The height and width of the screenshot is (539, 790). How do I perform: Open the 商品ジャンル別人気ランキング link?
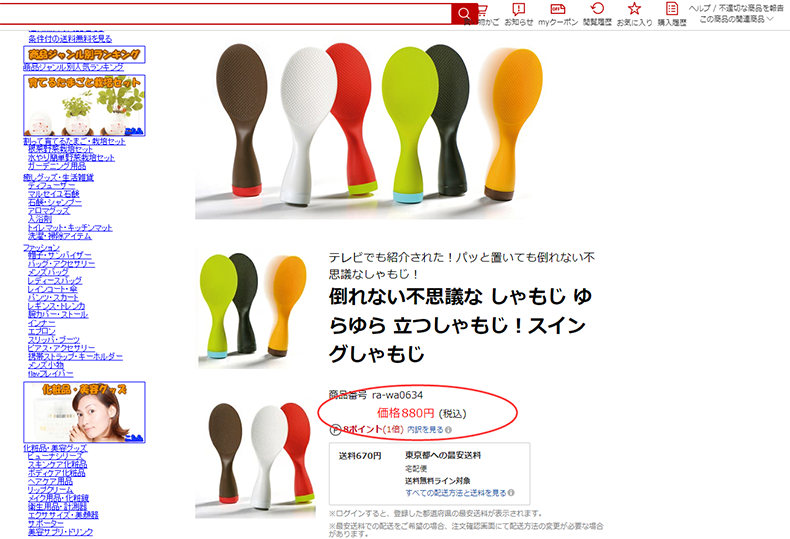(x=73, y=67)
